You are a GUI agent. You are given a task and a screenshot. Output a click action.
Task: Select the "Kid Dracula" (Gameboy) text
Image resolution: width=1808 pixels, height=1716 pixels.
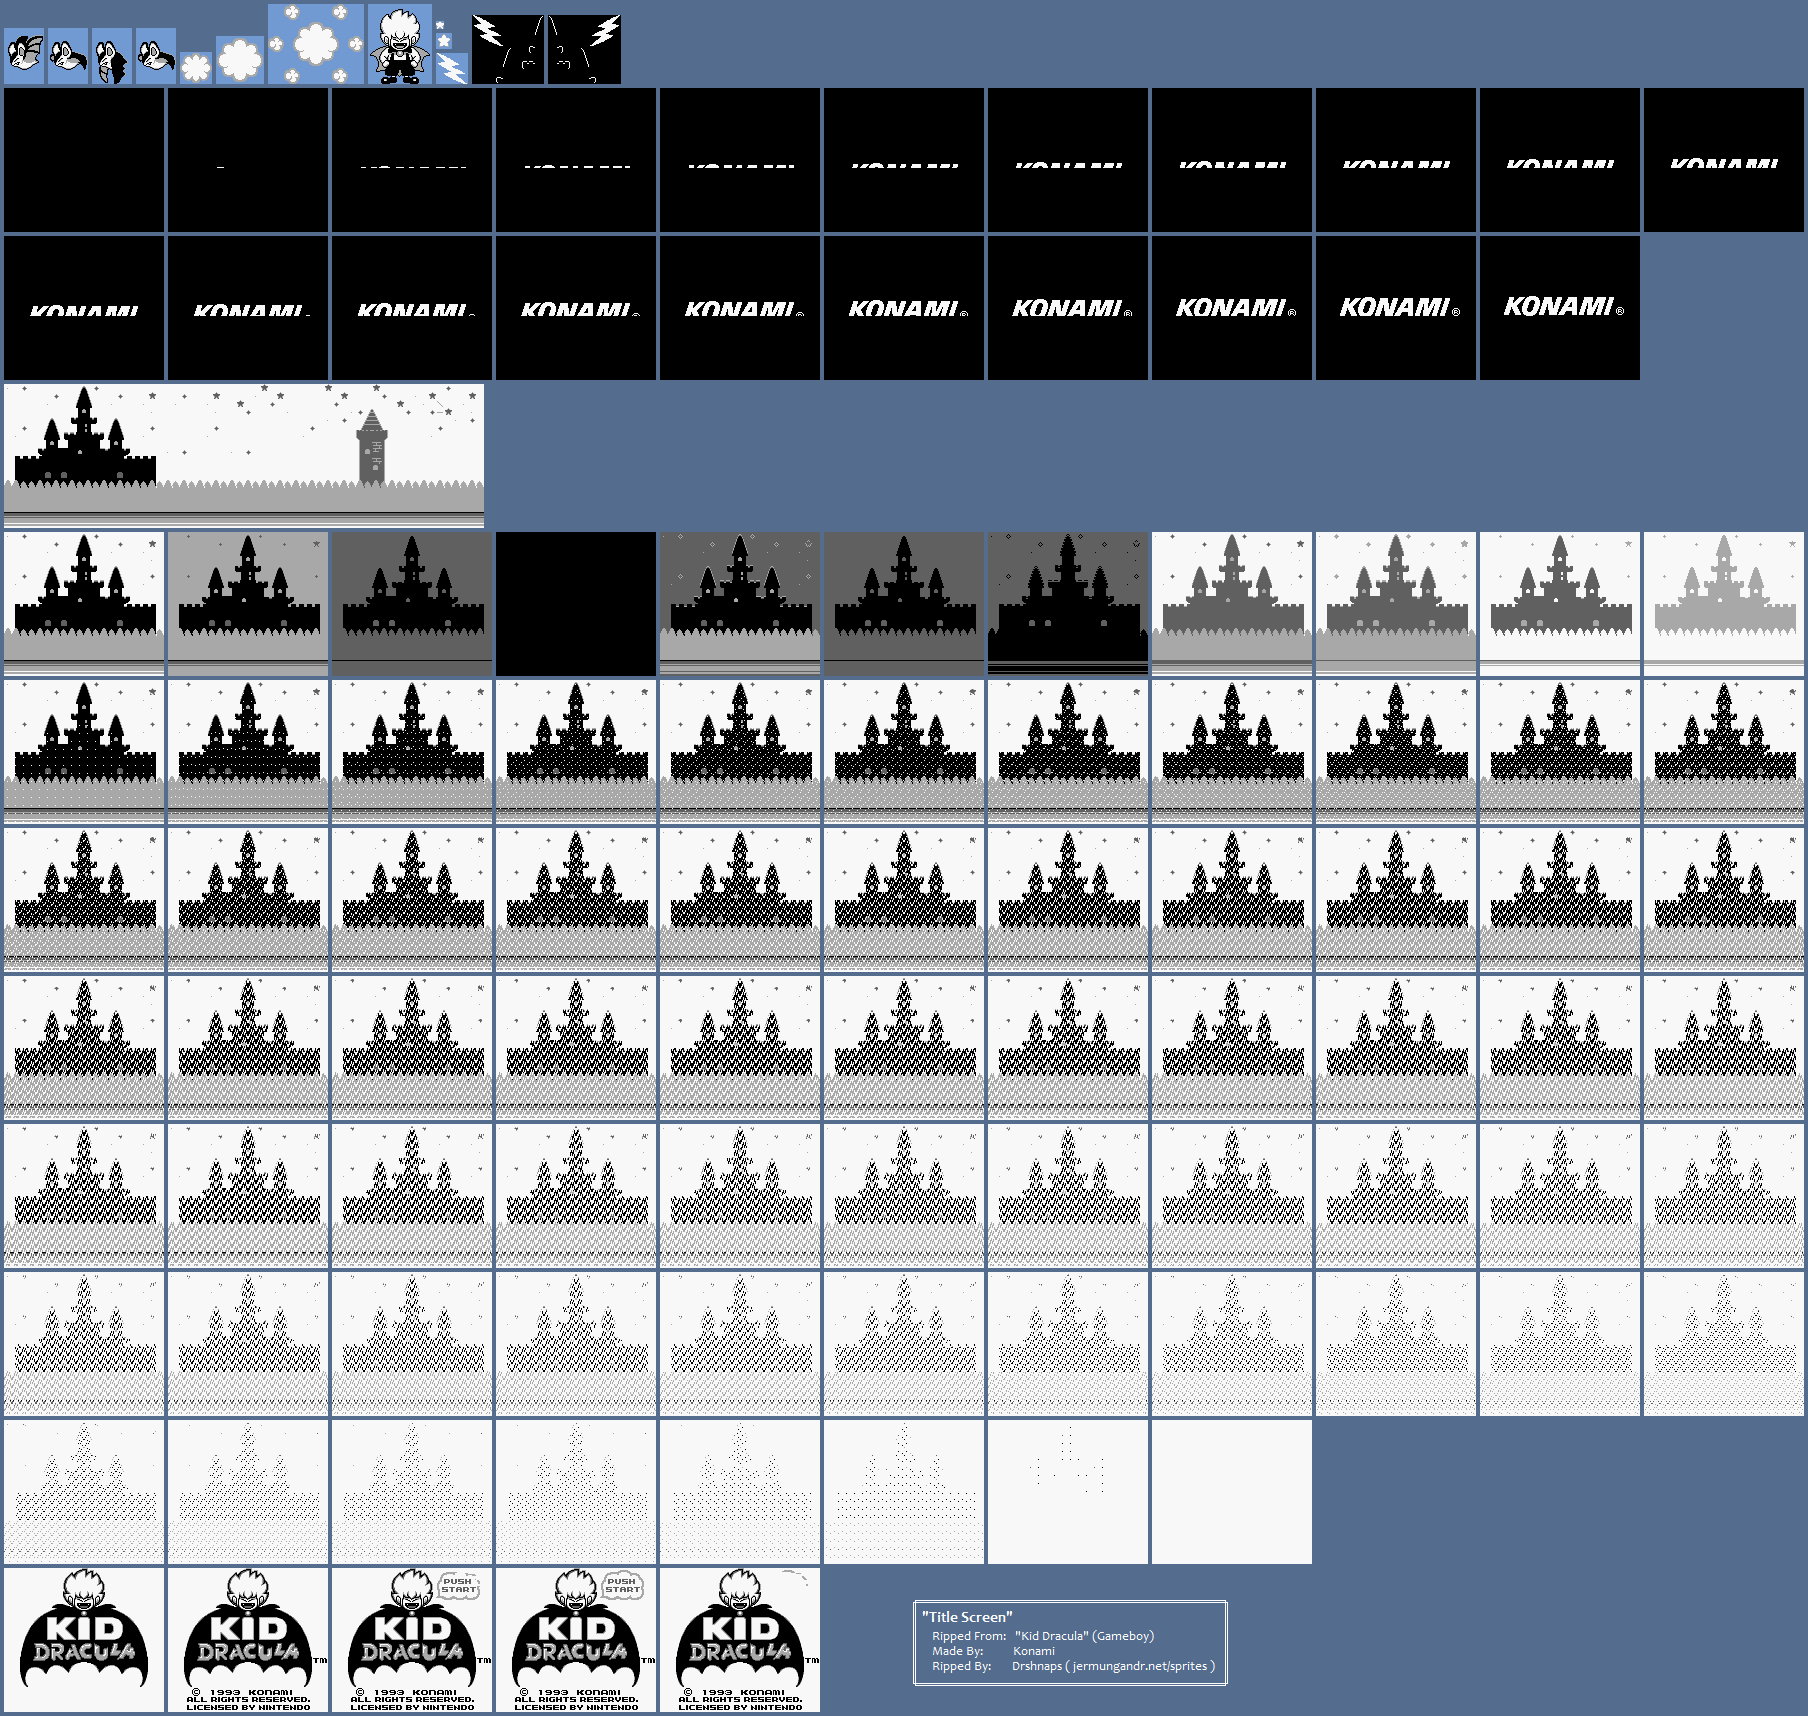tap(1084, 1636)
